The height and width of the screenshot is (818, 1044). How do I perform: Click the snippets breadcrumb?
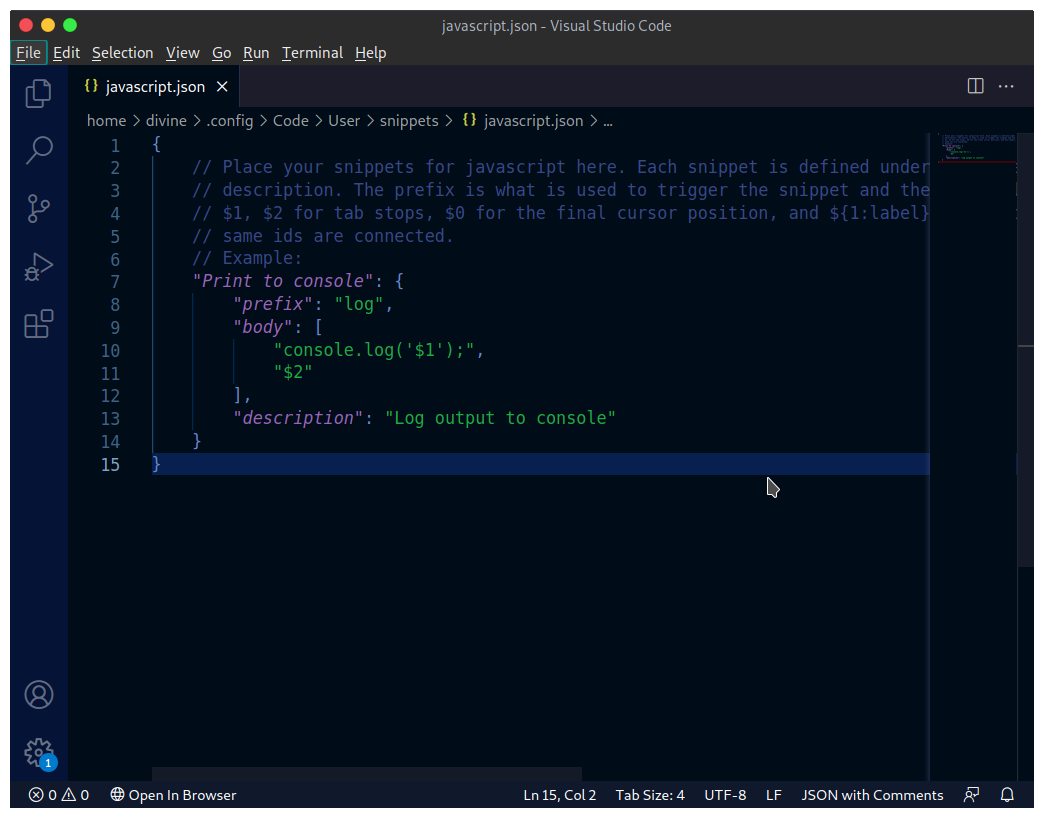click(x=409, y=120)
